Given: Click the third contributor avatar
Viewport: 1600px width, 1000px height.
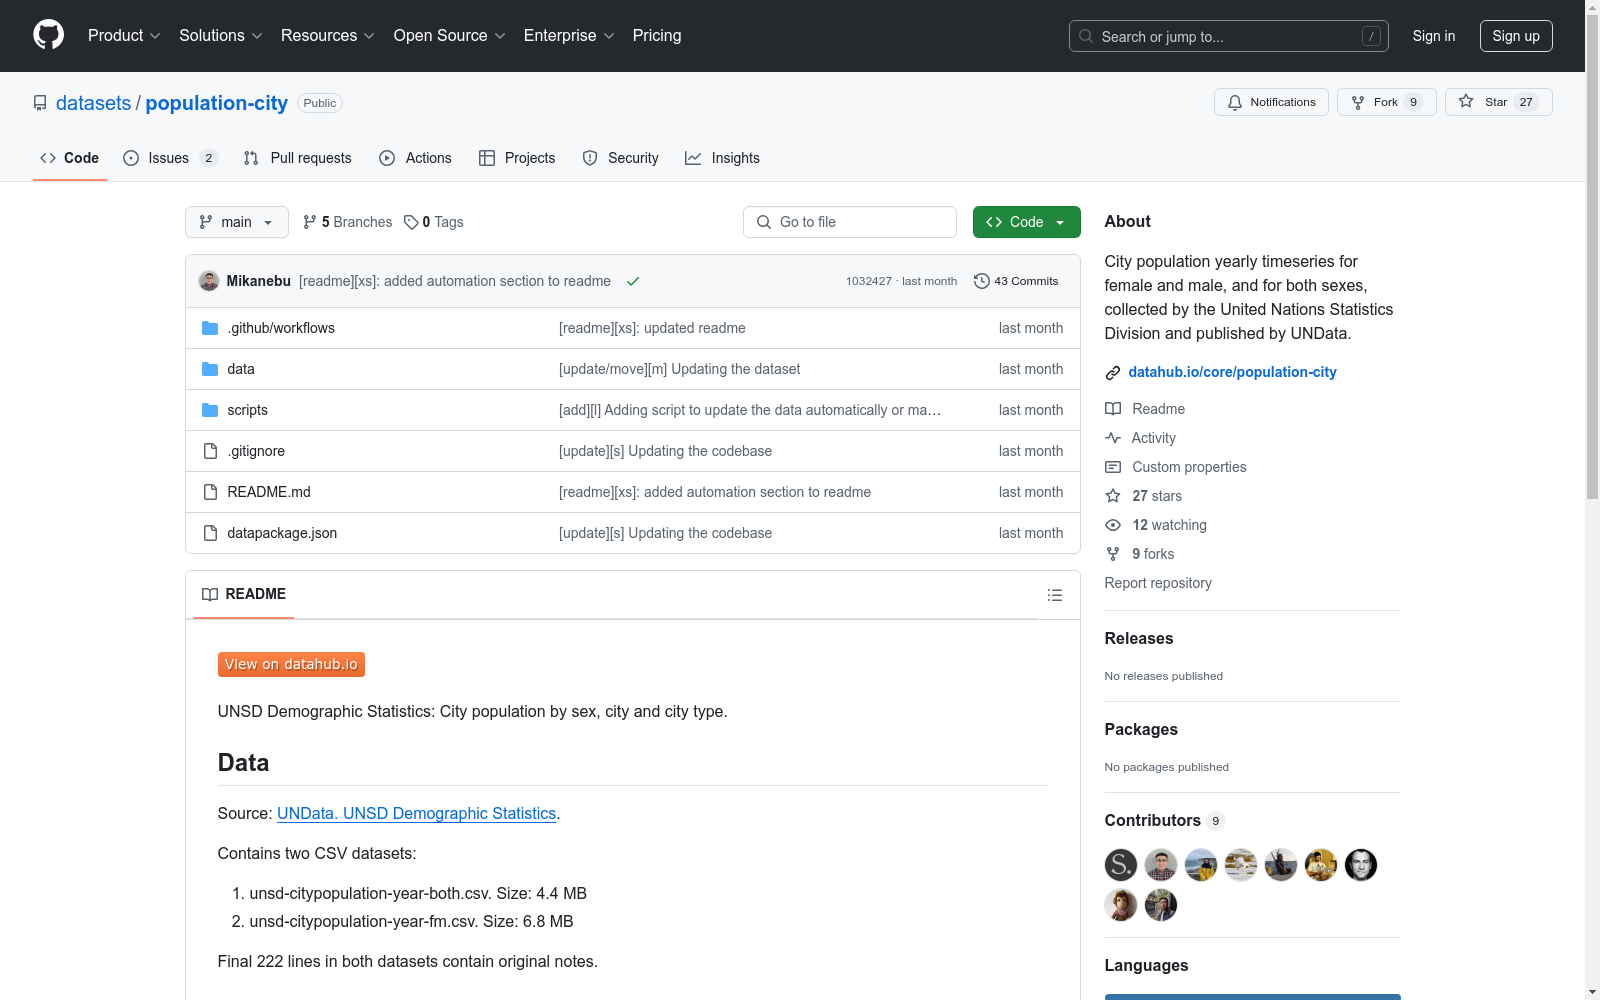Looking at the screenshot, I should click(x=1201, y=865).
